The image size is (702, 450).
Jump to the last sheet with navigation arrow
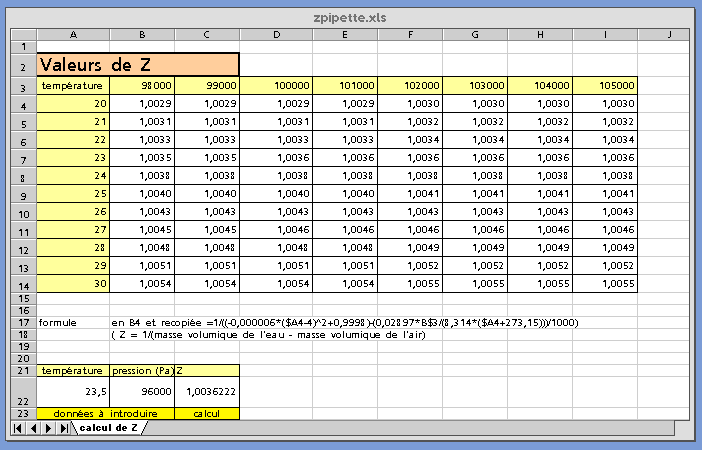coord(64,428)
